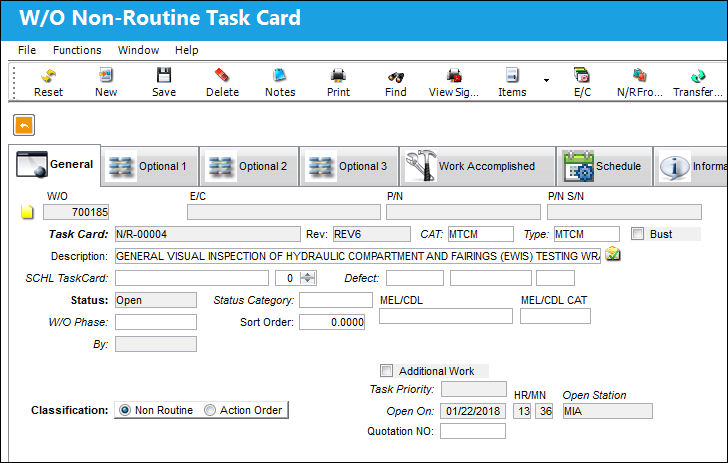Click the Status field showing Open
The image size is (728, 463).
coord(156,300)
